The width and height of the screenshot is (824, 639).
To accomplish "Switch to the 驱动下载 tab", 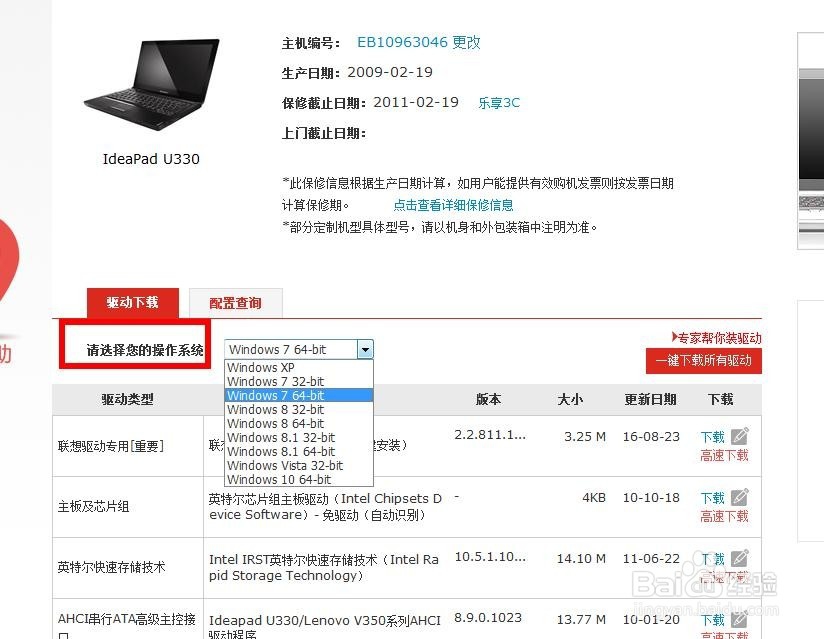I will (133, 303).
